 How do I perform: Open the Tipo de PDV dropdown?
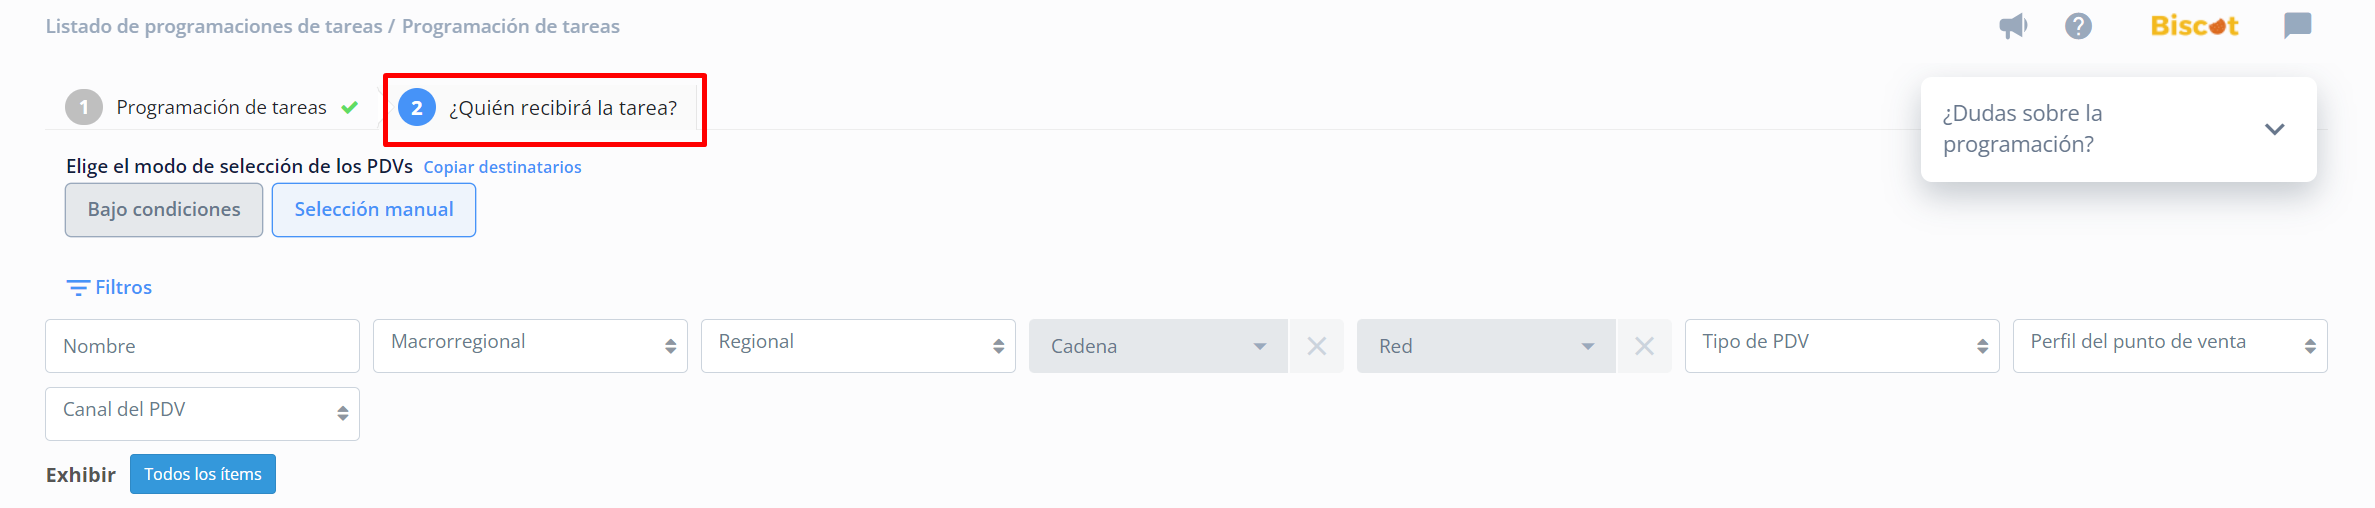pyautogui.click(x=1842, y=346)
